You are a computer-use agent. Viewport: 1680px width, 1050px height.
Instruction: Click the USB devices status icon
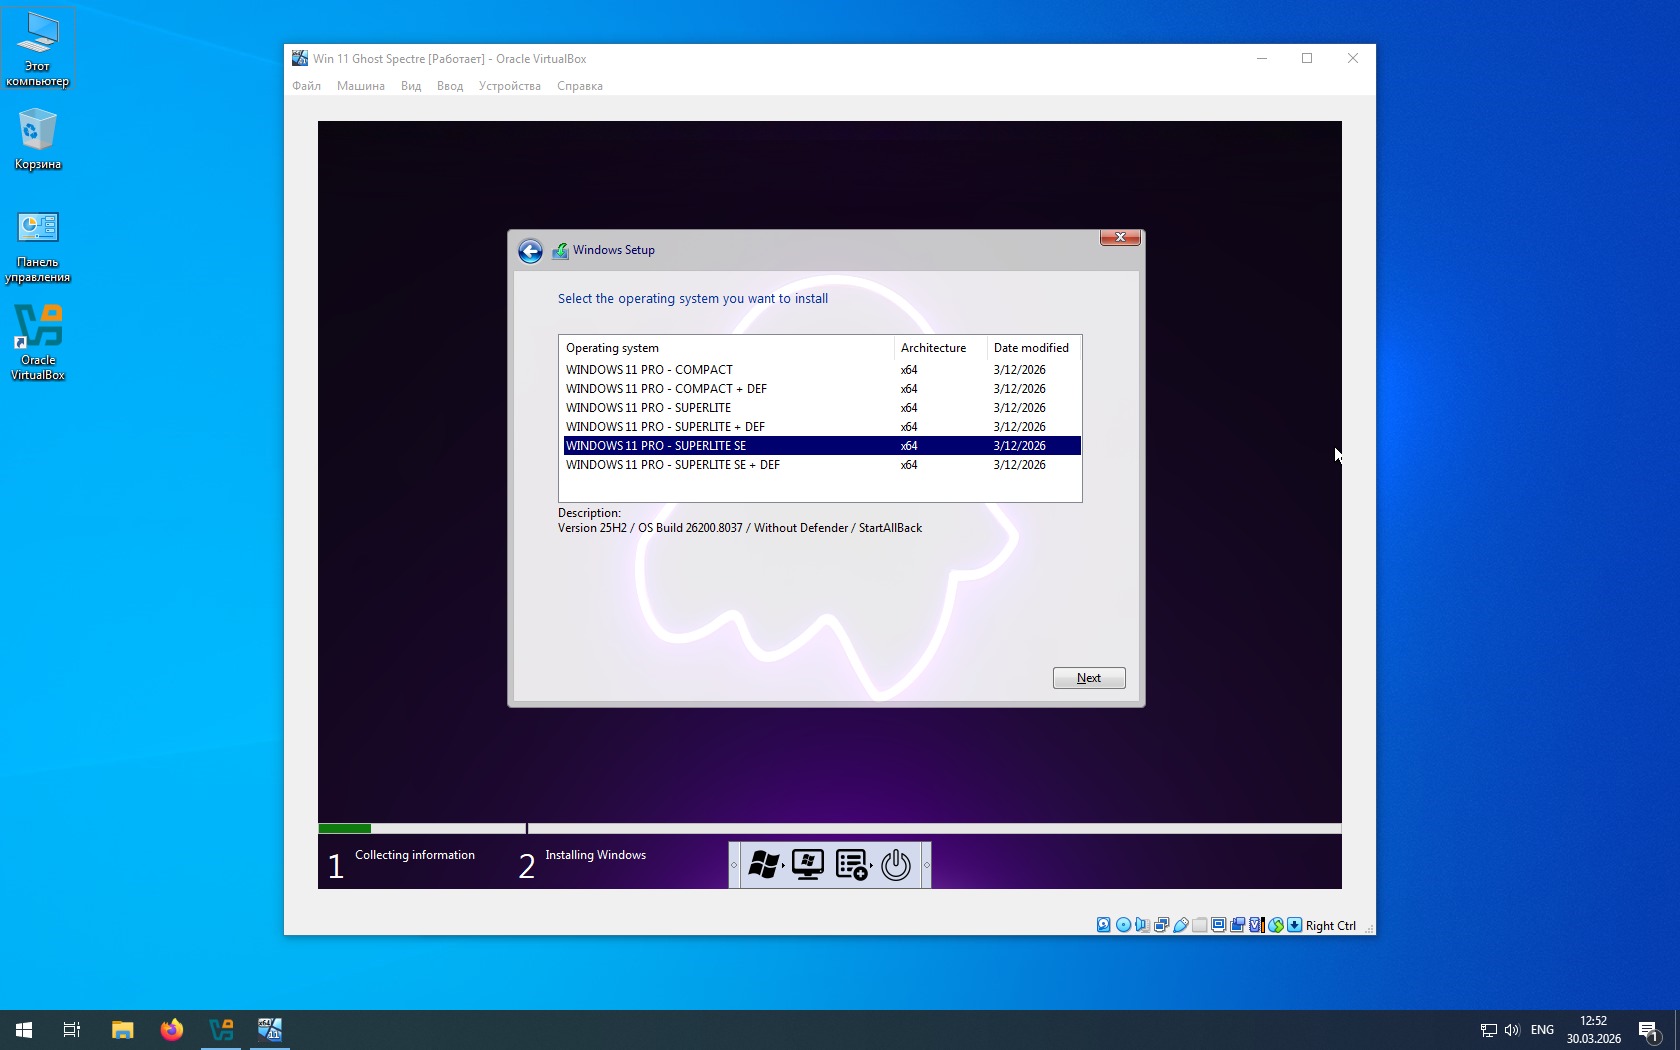point(1181,925)
